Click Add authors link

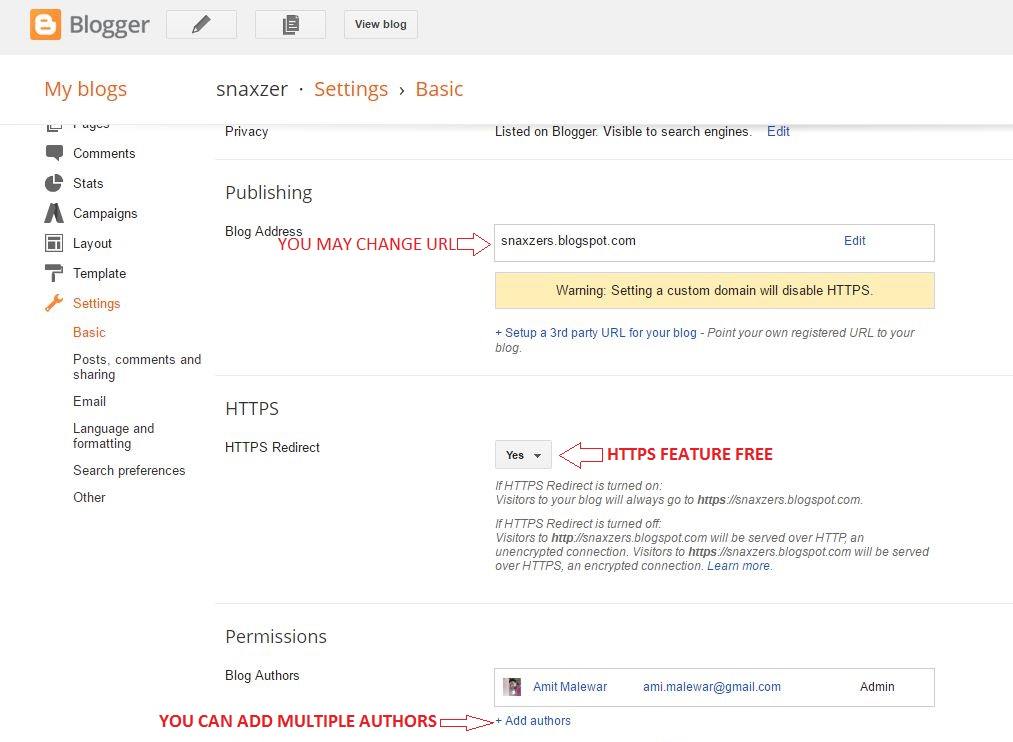(x=533, y=721)
